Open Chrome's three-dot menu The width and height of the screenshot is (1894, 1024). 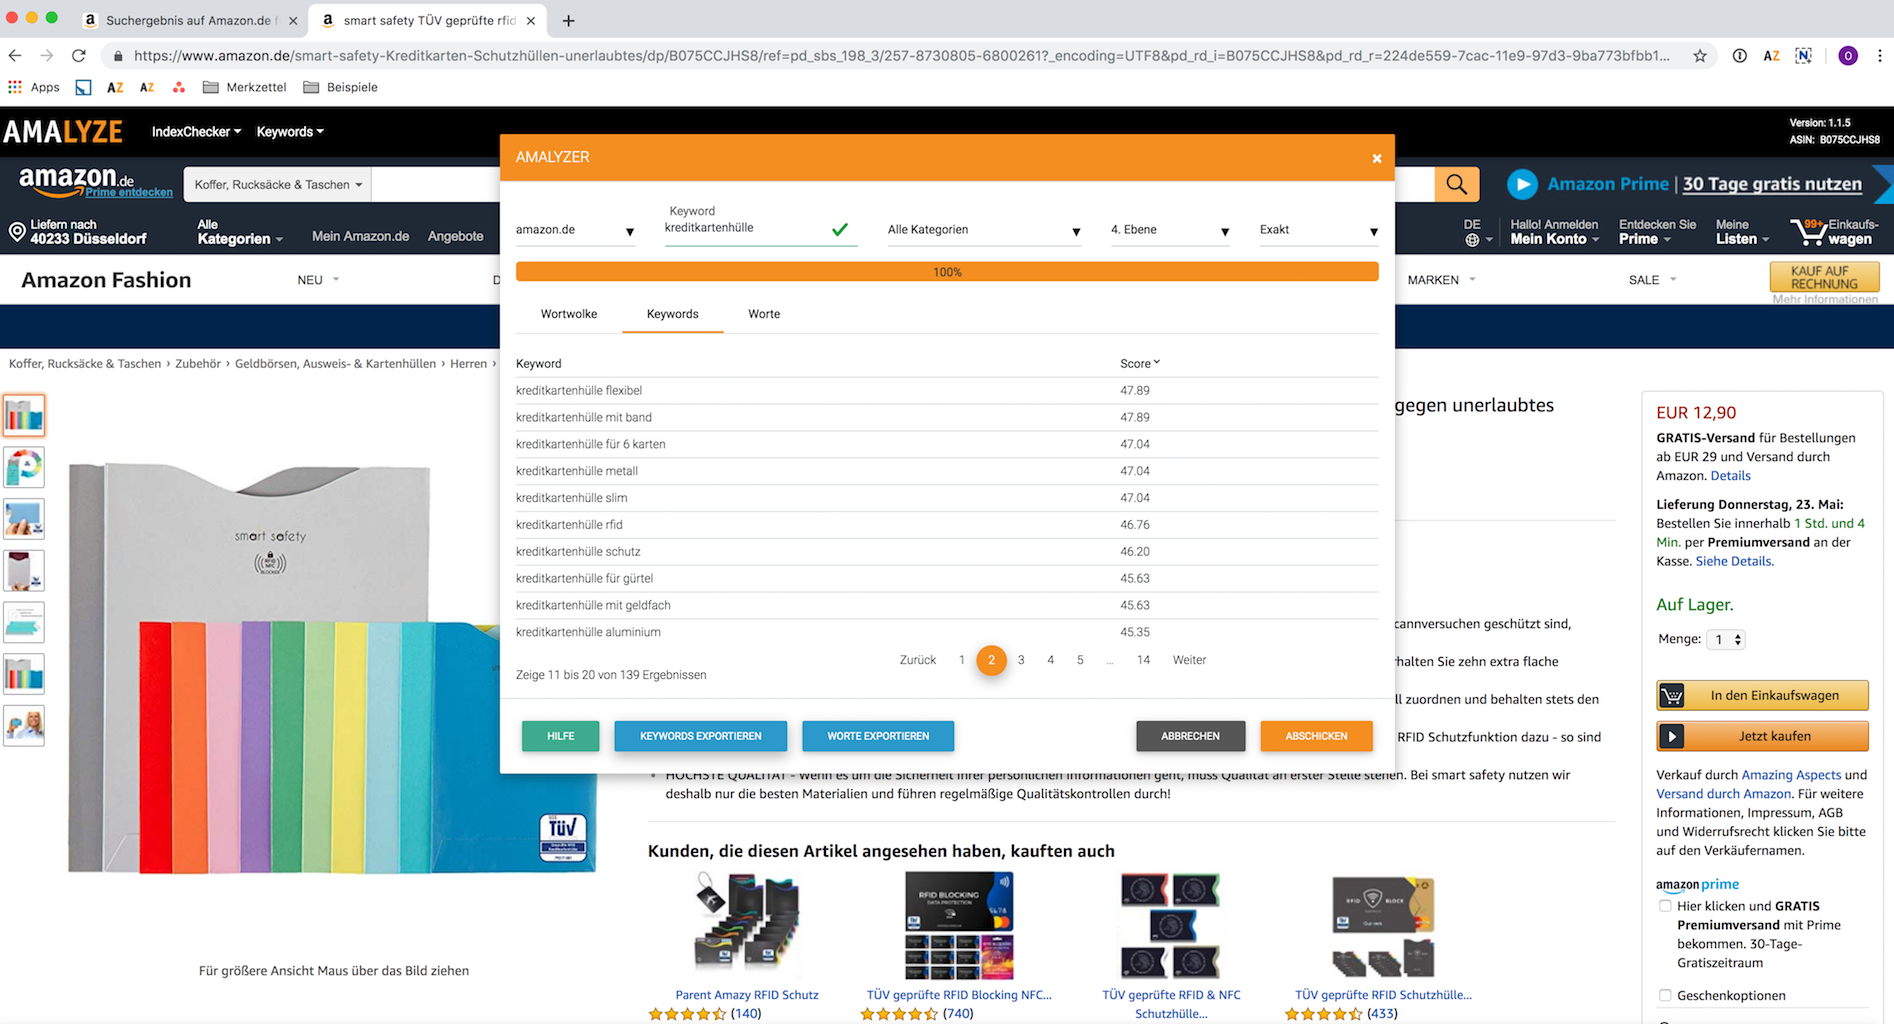tap(1879, 56)
